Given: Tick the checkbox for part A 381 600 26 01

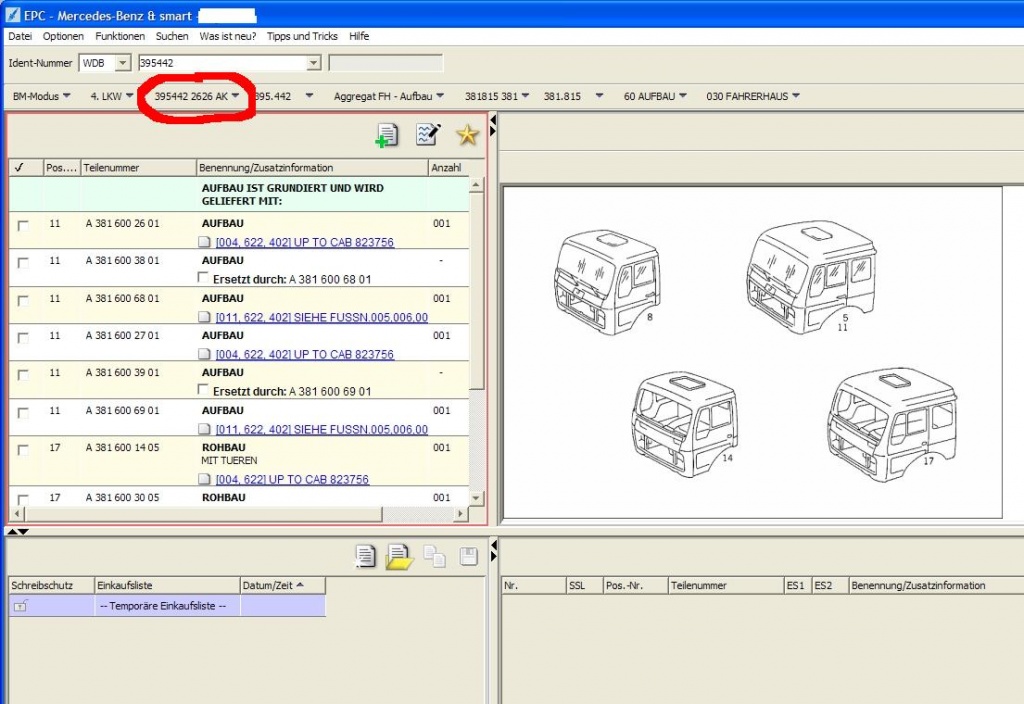Looking at the screenshot, I should 24,225.
